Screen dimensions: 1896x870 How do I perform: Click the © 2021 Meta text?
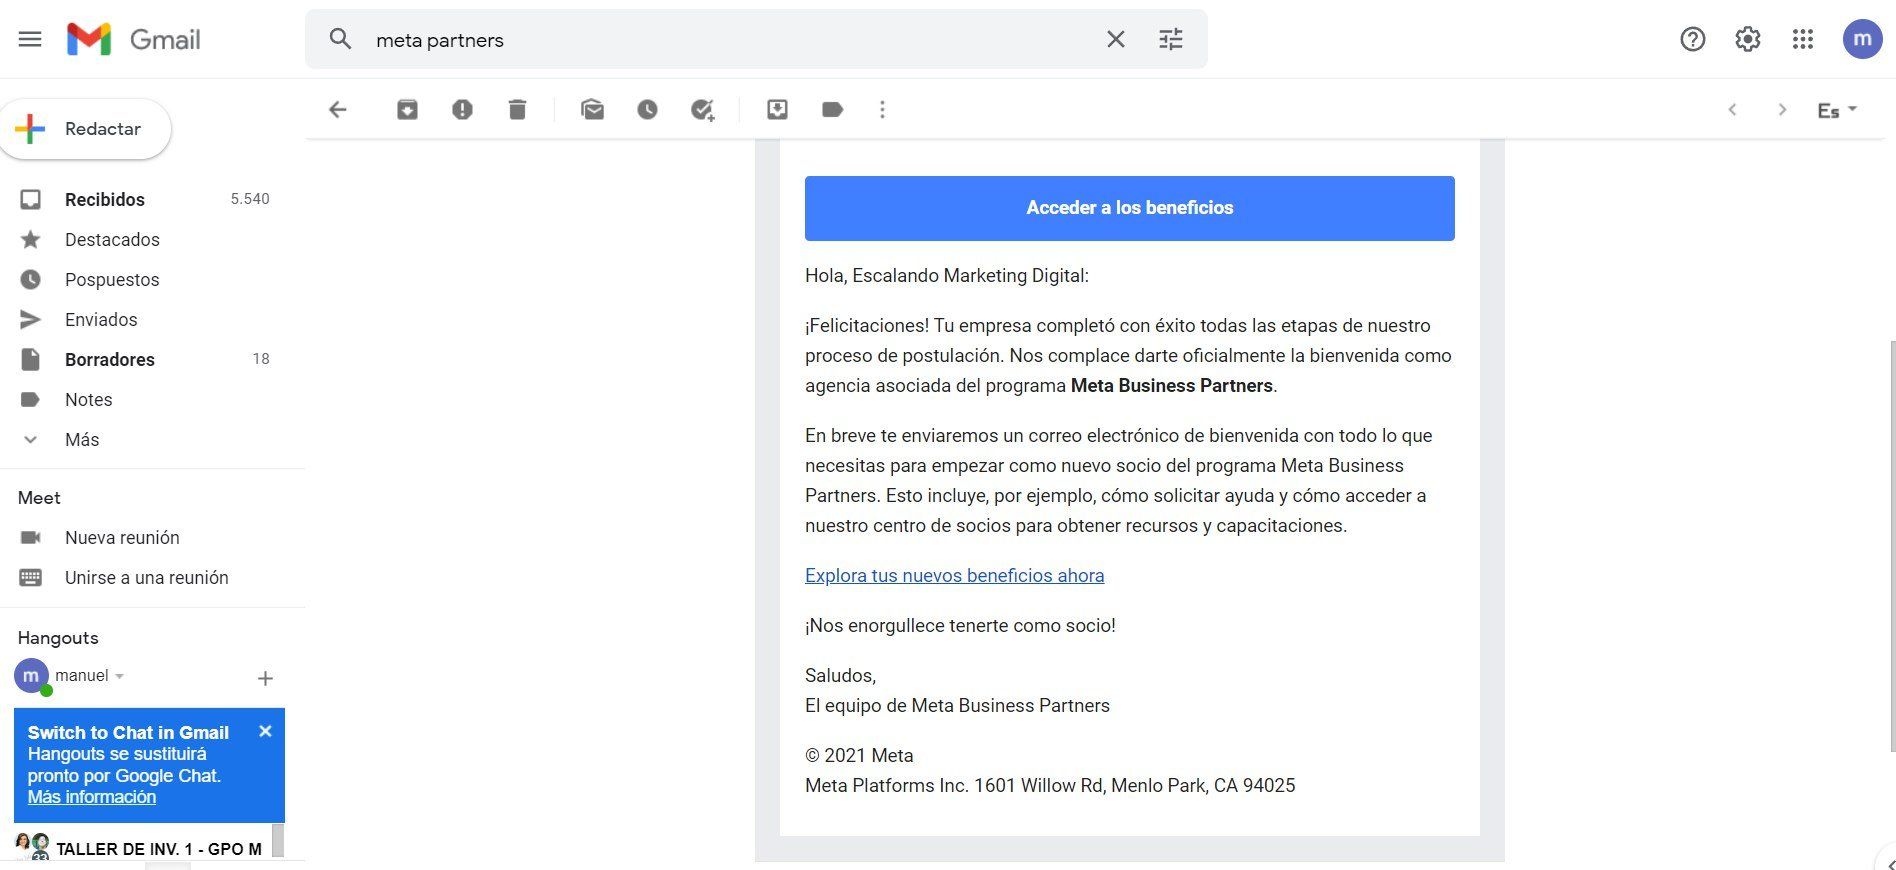click(x=859, y=756)
